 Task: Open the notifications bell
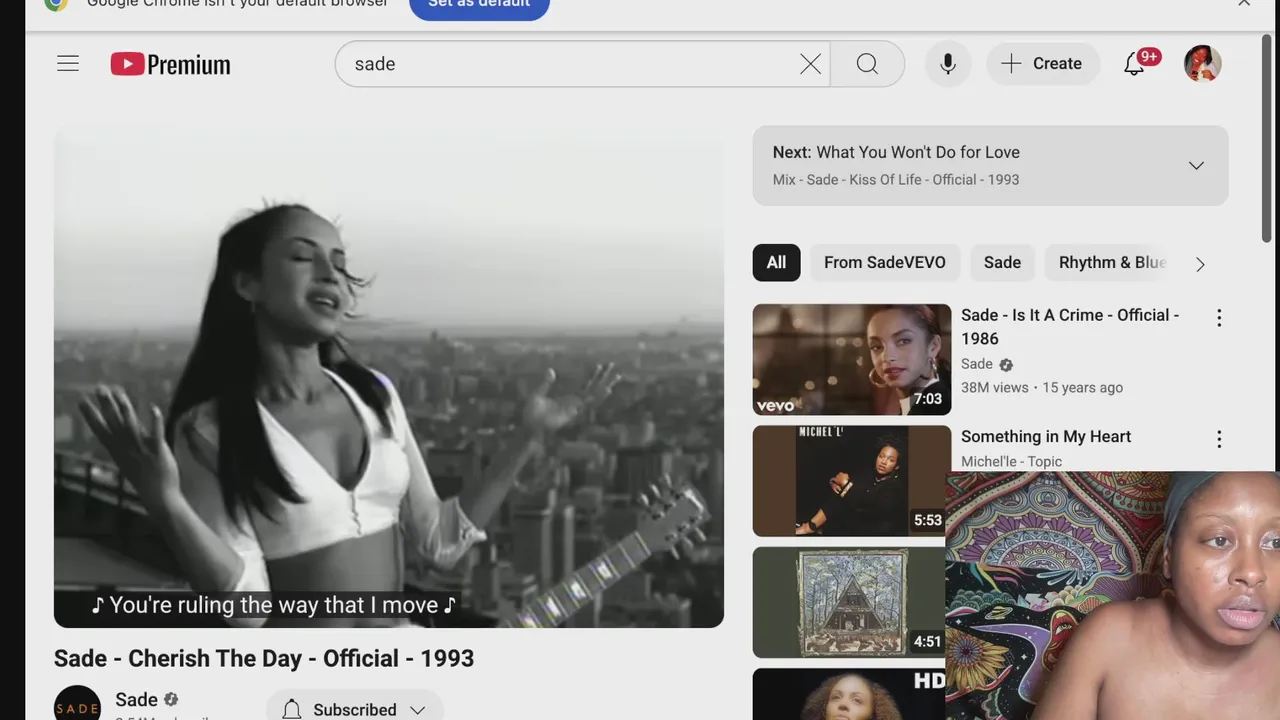[x=1134, y=64]
